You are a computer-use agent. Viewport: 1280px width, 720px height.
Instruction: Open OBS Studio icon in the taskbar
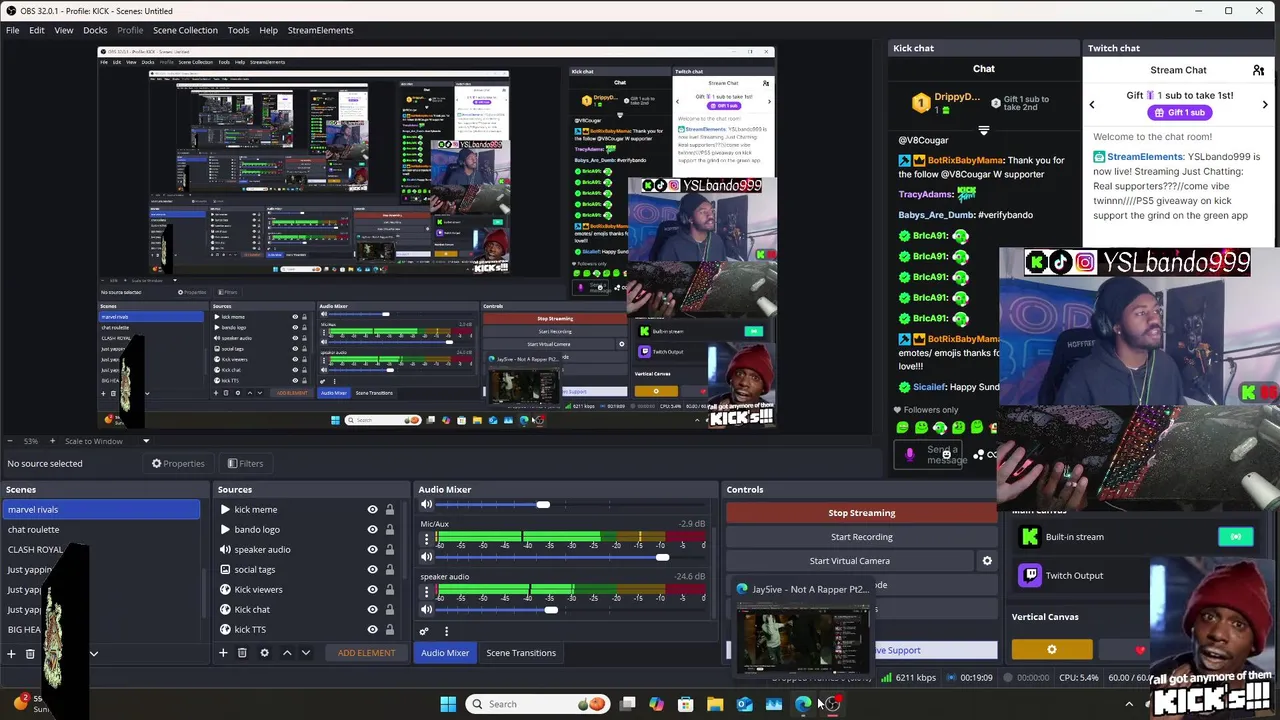pos(832,704)
